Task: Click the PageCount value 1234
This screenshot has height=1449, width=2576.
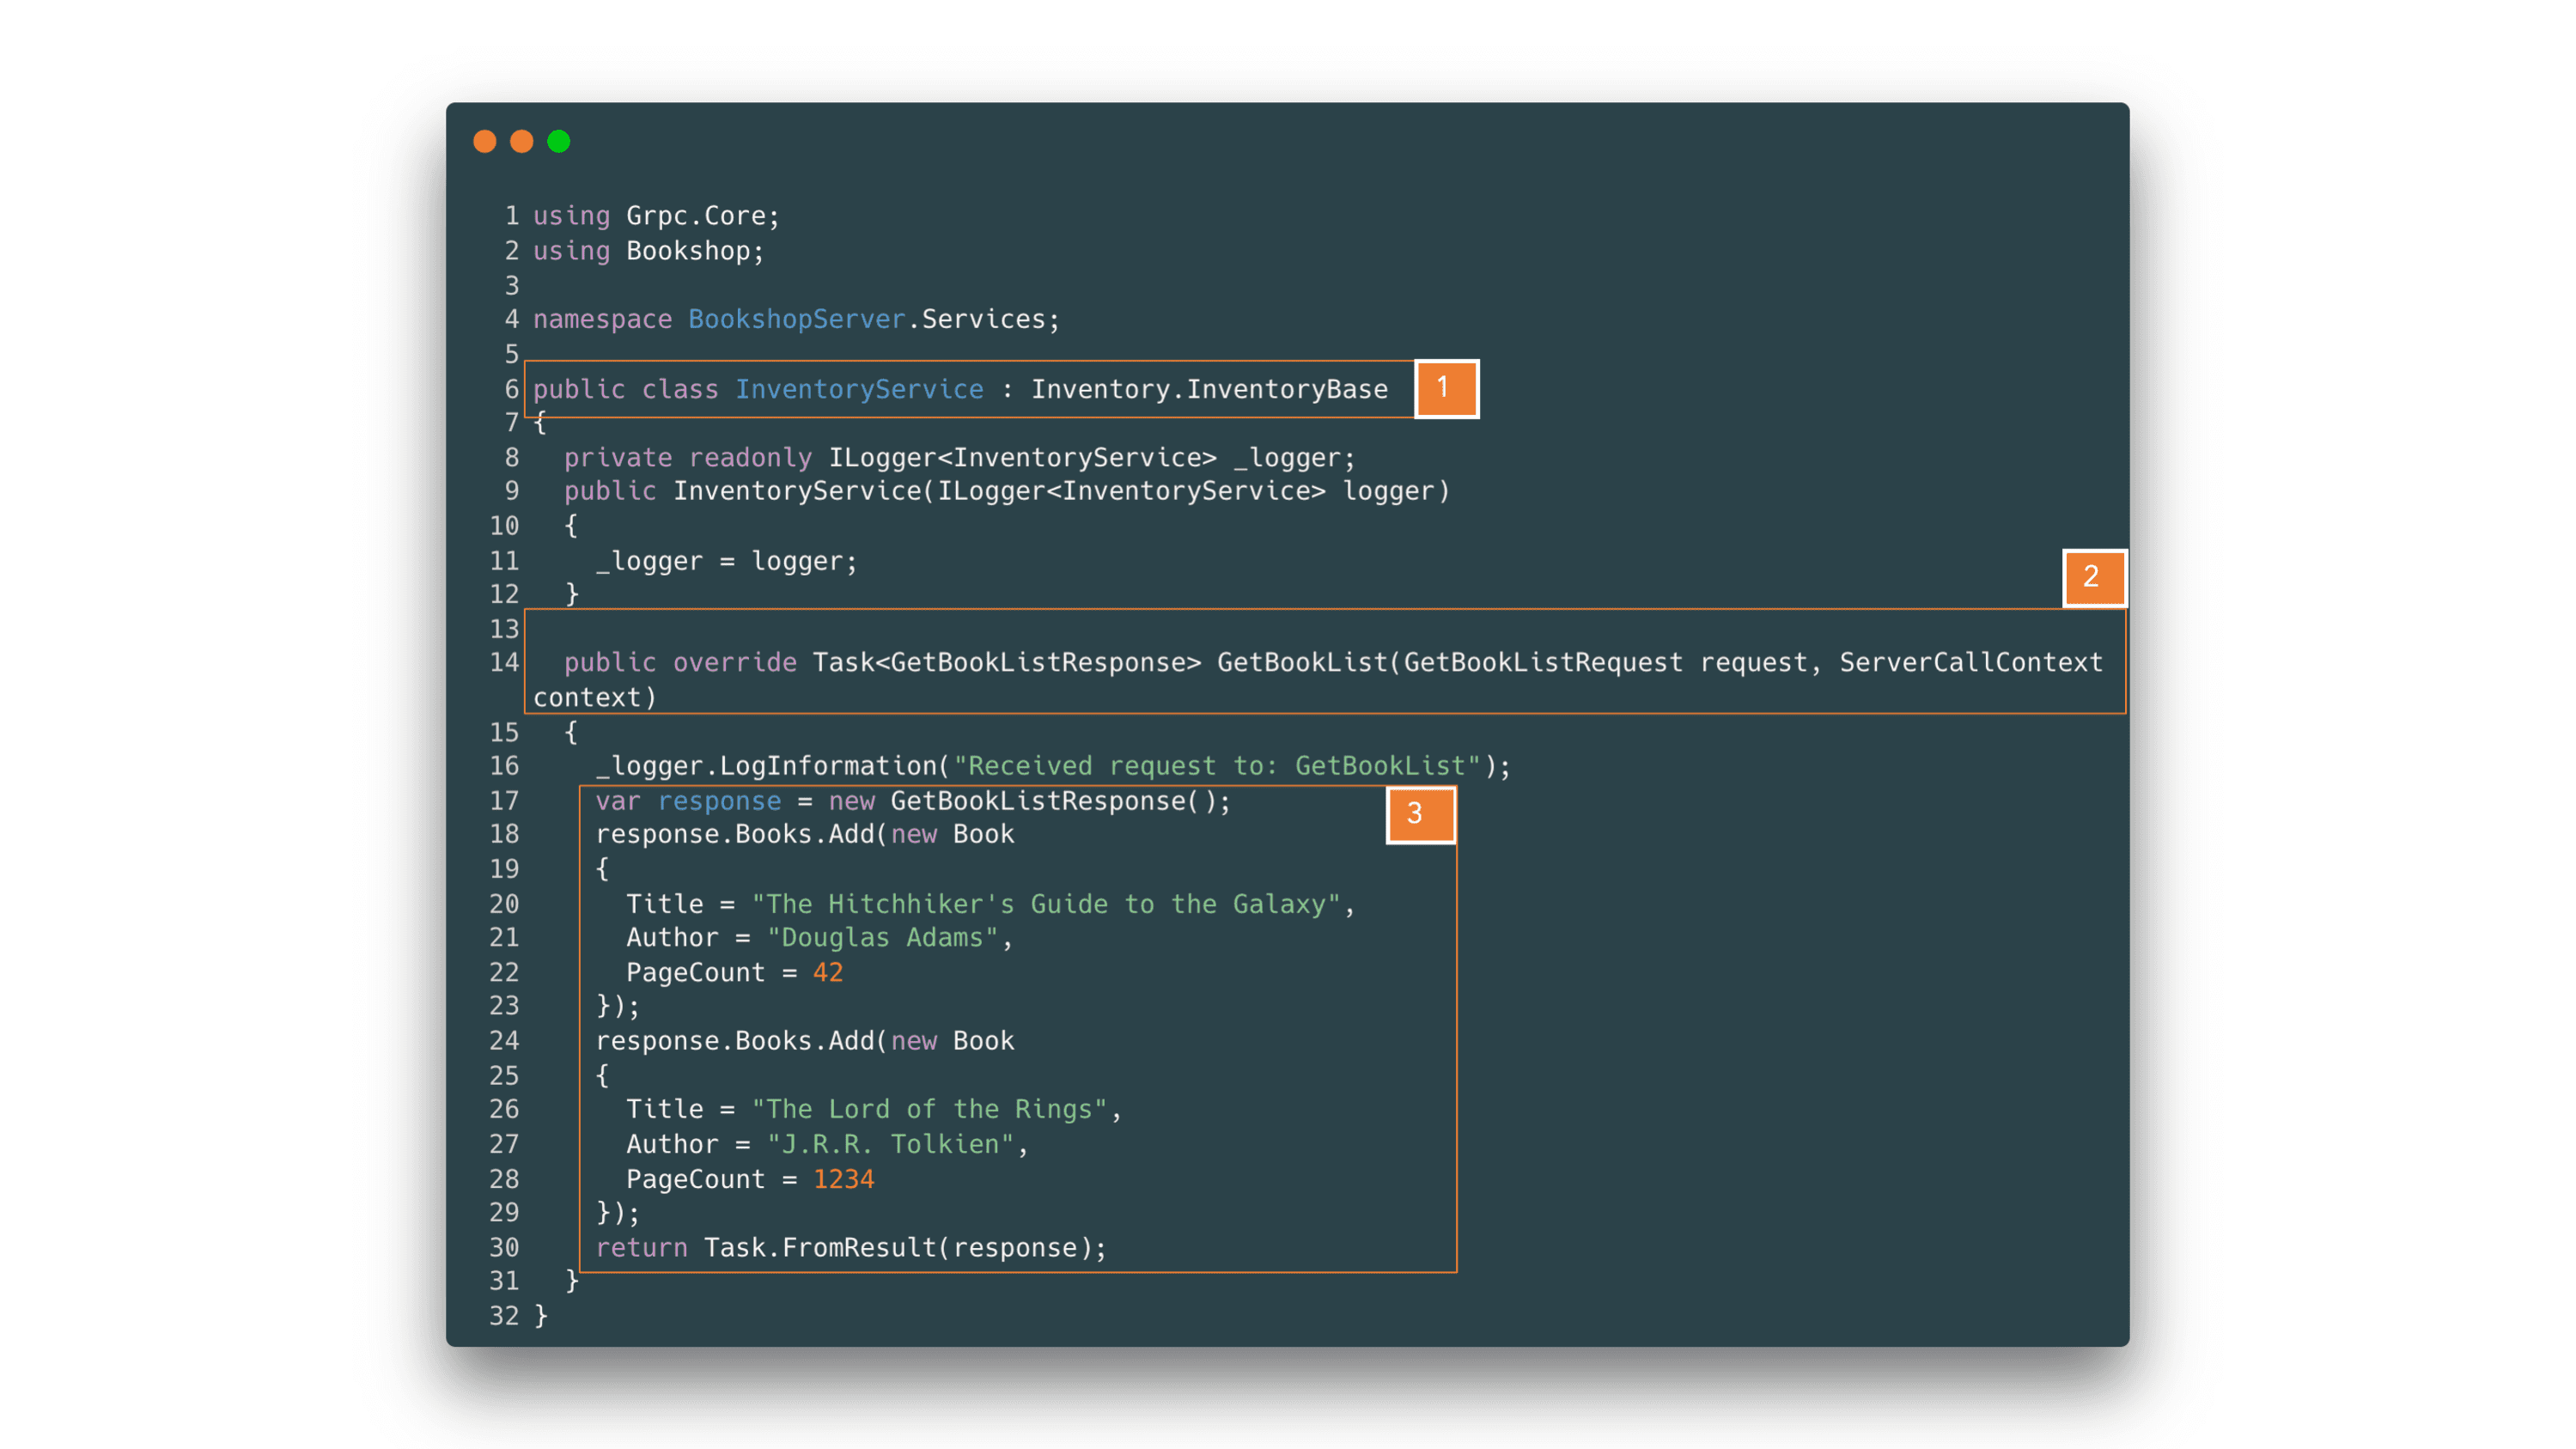Action: (843, 1178)
